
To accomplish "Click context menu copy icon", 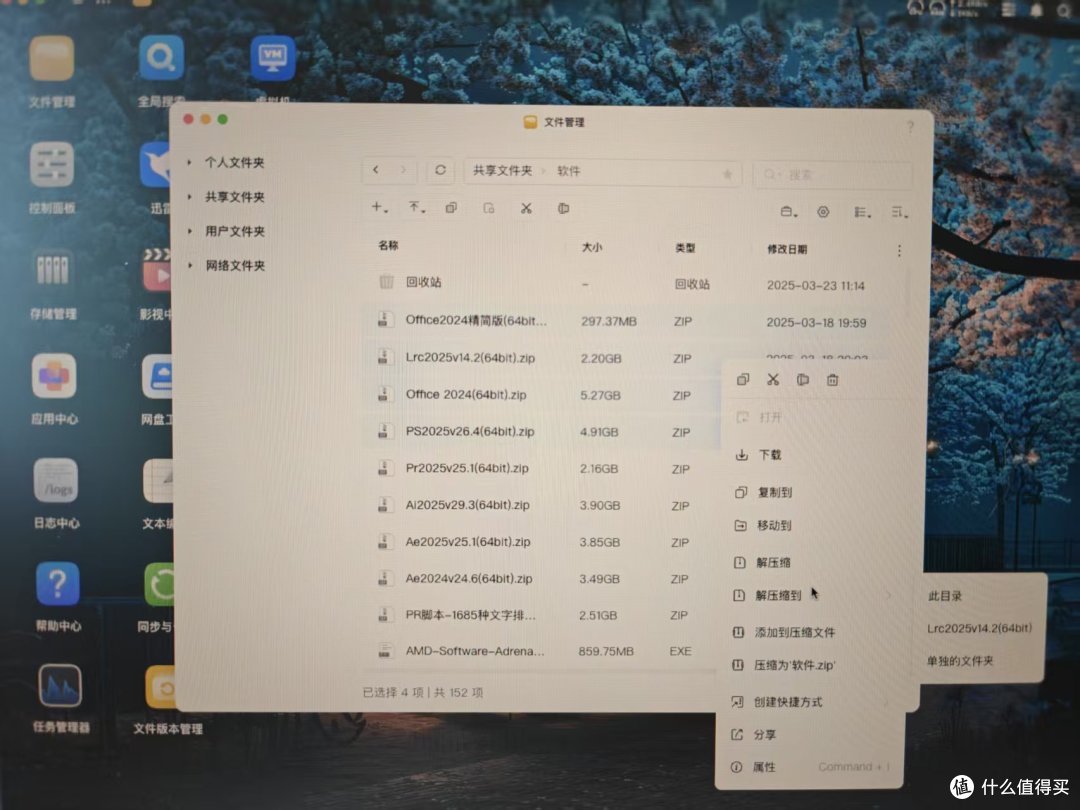I will pyautogui.click(x=742, y=380).
